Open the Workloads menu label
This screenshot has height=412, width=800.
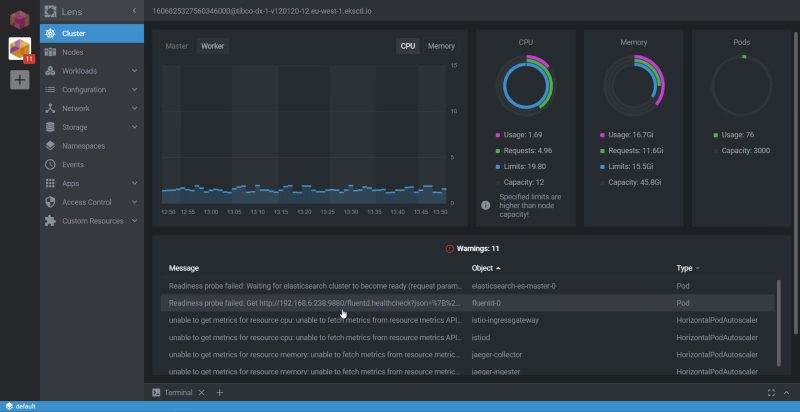(x=80, y=71)
